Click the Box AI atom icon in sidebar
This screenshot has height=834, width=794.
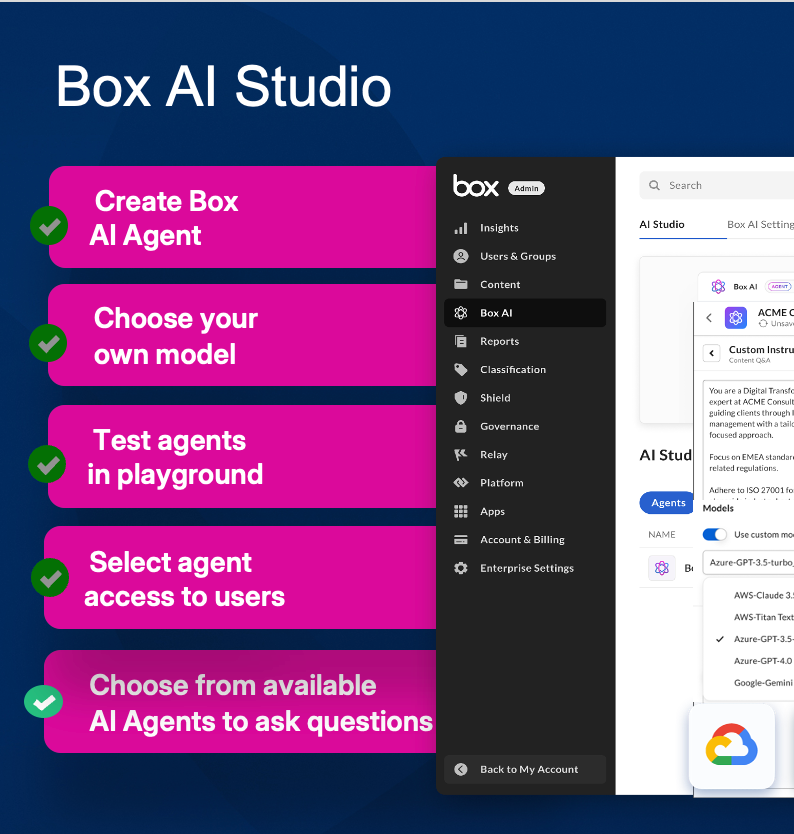coord(461,313)
